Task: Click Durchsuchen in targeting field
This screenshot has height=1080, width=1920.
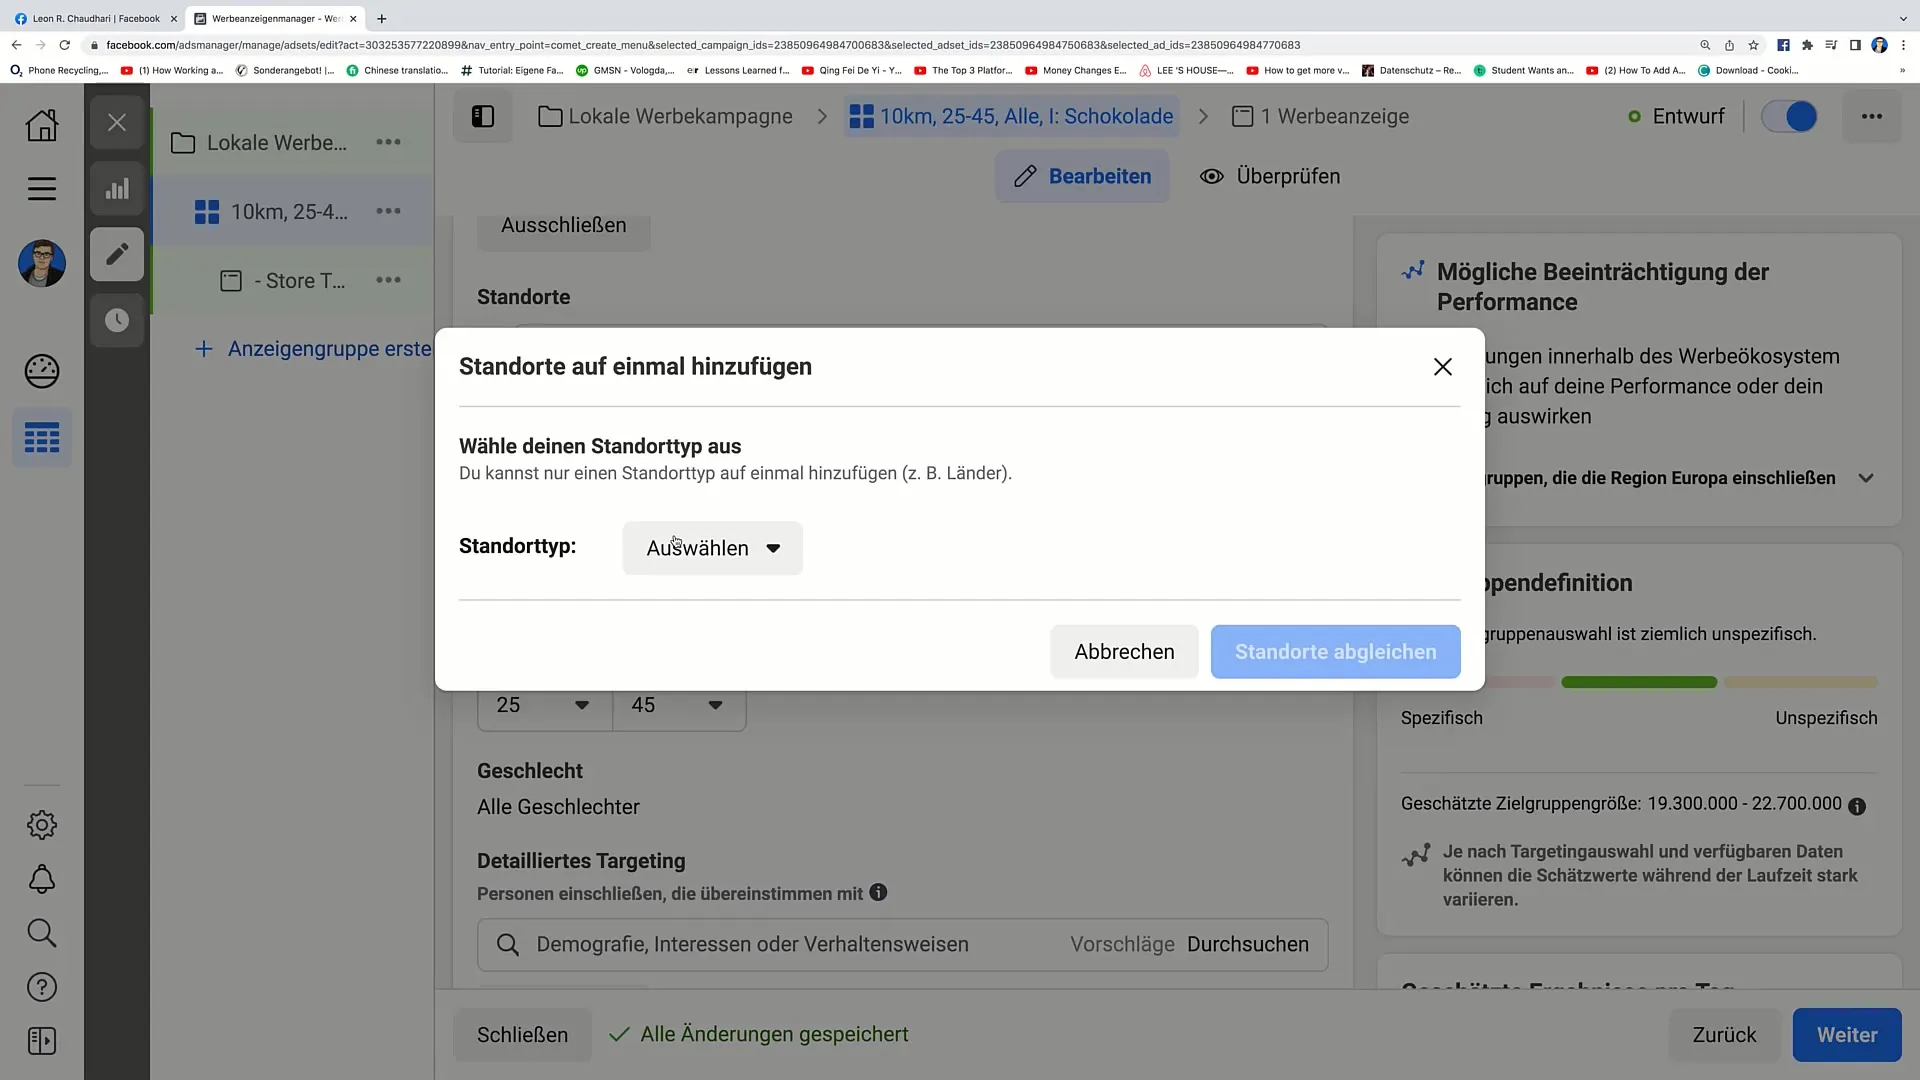Action: tap(1247, 944)
